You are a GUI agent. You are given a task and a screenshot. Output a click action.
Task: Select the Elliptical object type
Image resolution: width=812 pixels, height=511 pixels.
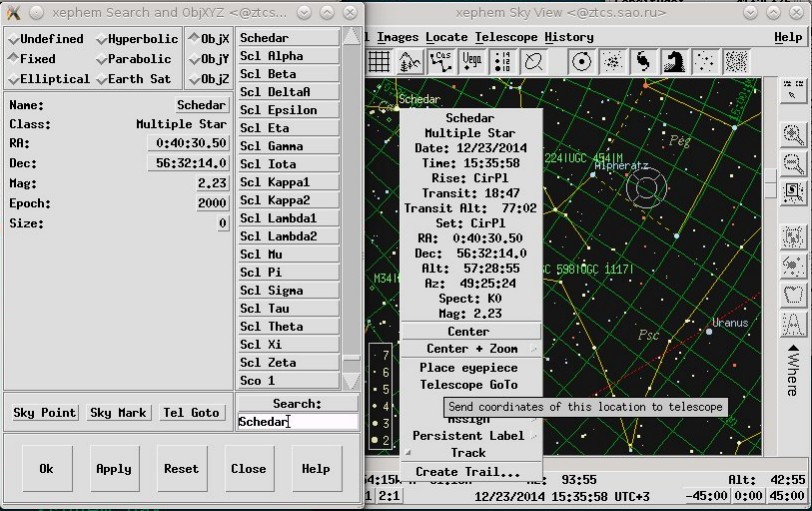point(49,79)
